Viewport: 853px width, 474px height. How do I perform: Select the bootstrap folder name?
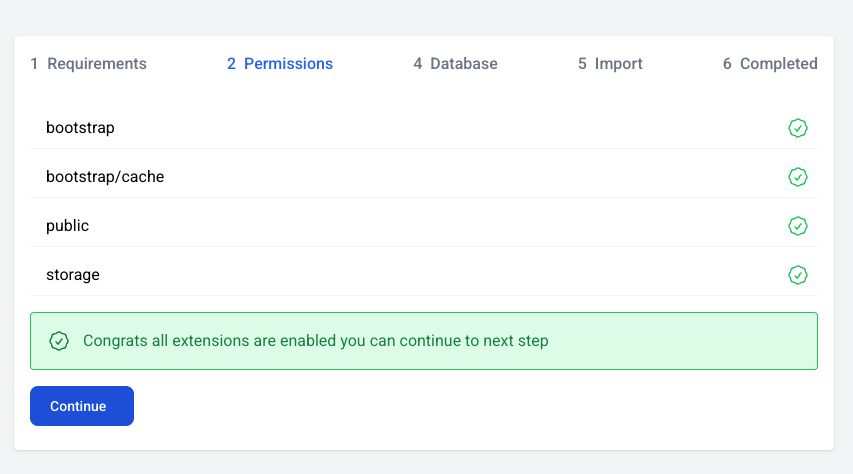click(x=80, y=128)
